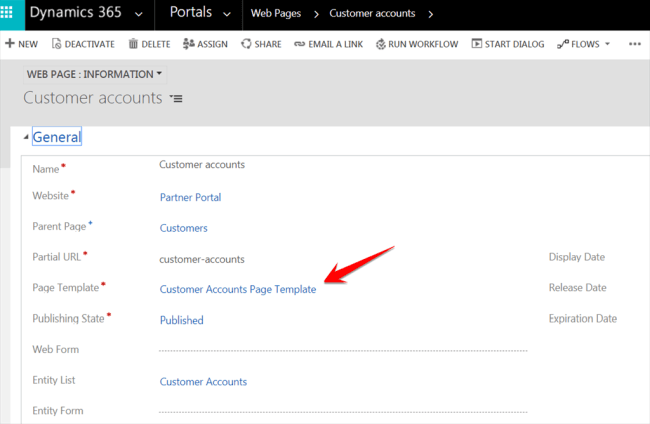Open the Published publishing state link

182,320
